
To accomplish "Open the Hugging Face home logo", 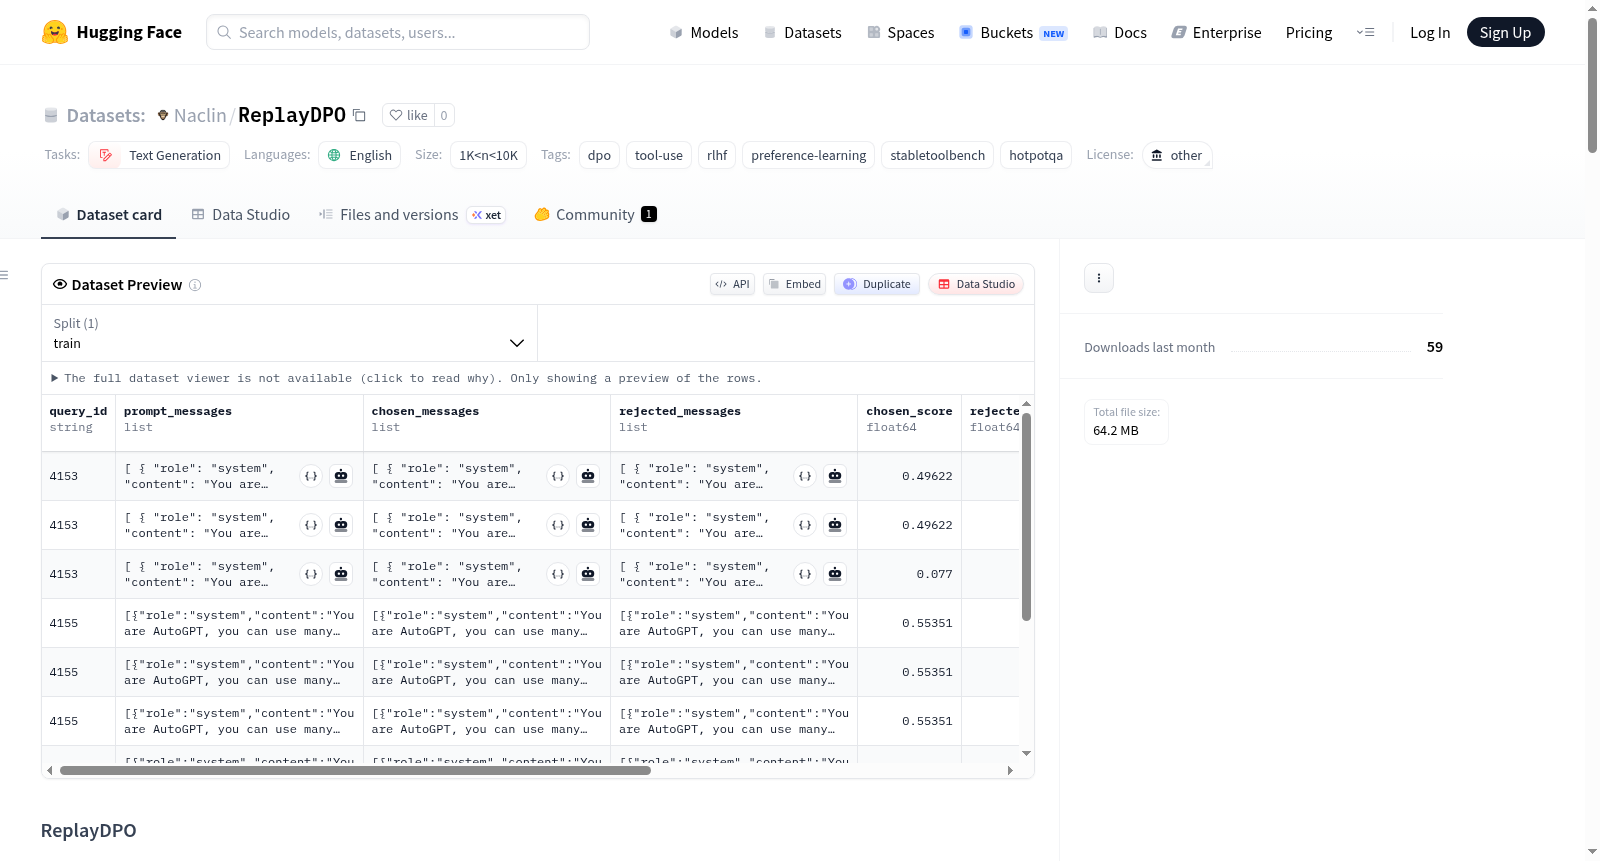I will pyautogui.click(x=112, y=32).
